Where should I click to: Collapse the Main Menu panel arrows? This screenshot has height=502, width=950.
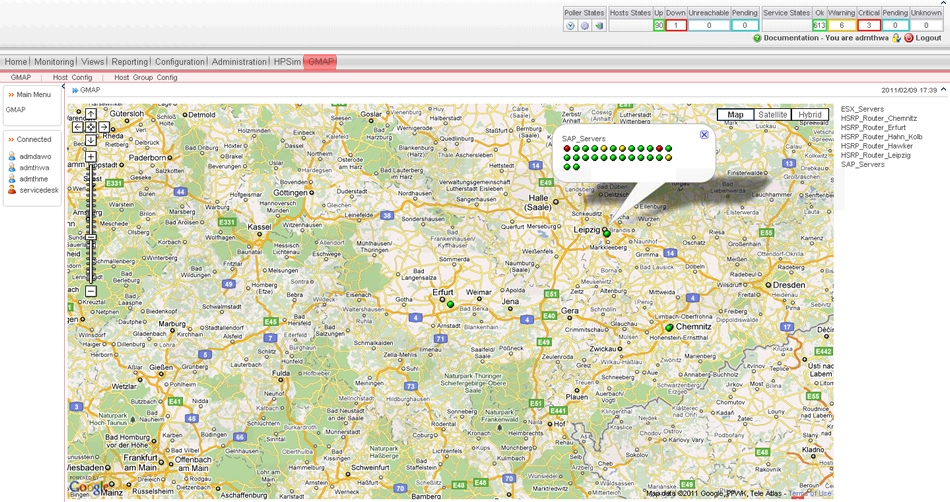click(11, 94)
